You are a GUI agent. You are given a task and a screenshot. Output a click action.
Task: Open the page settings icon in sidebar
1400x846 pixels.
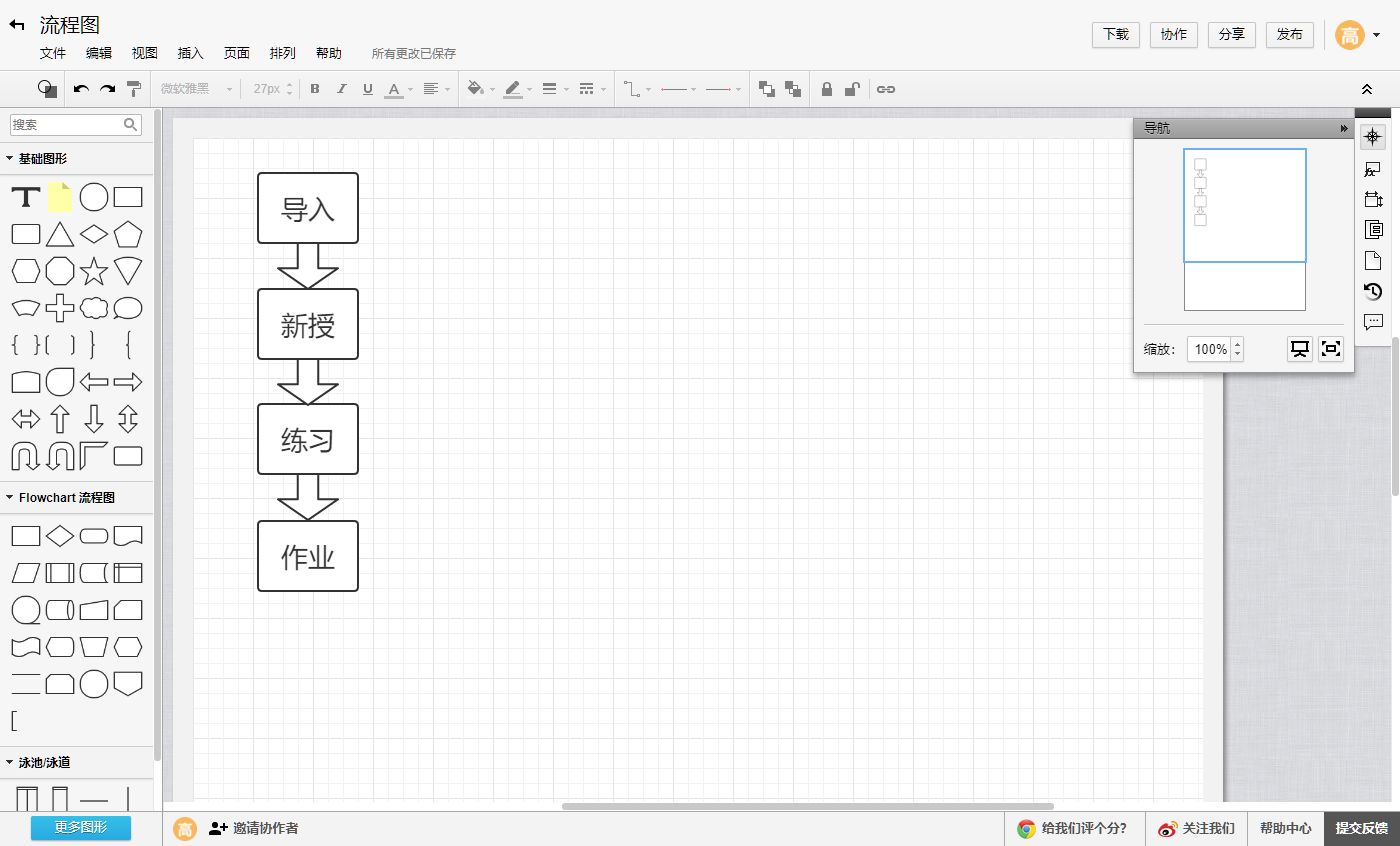(1373, 260)
